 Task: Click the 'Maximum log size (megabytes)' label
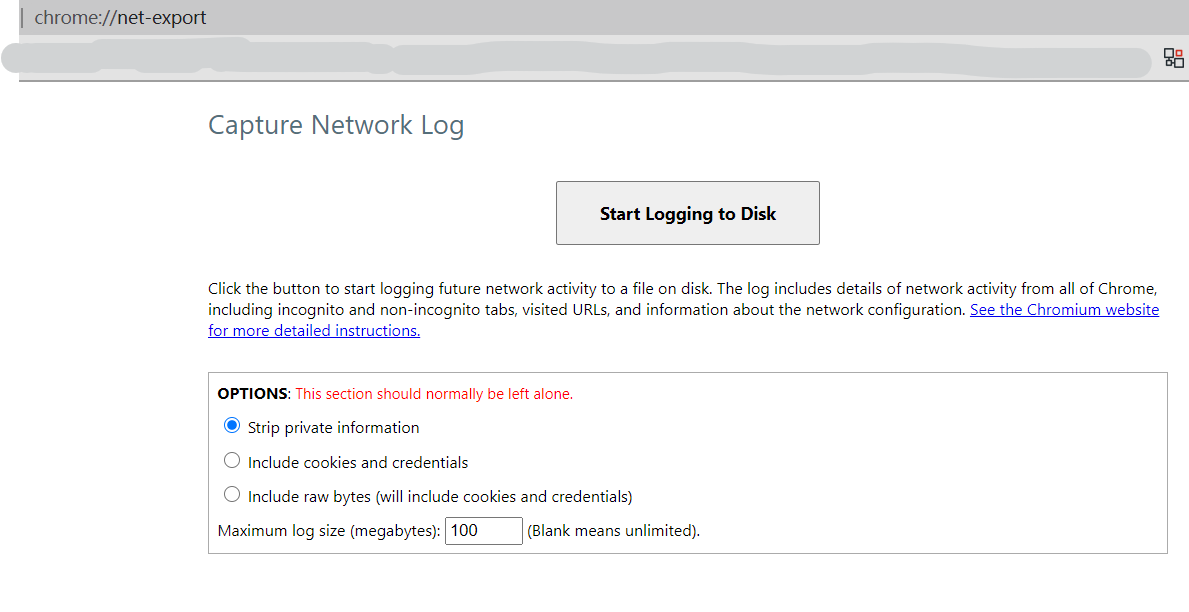pos(329,531)
